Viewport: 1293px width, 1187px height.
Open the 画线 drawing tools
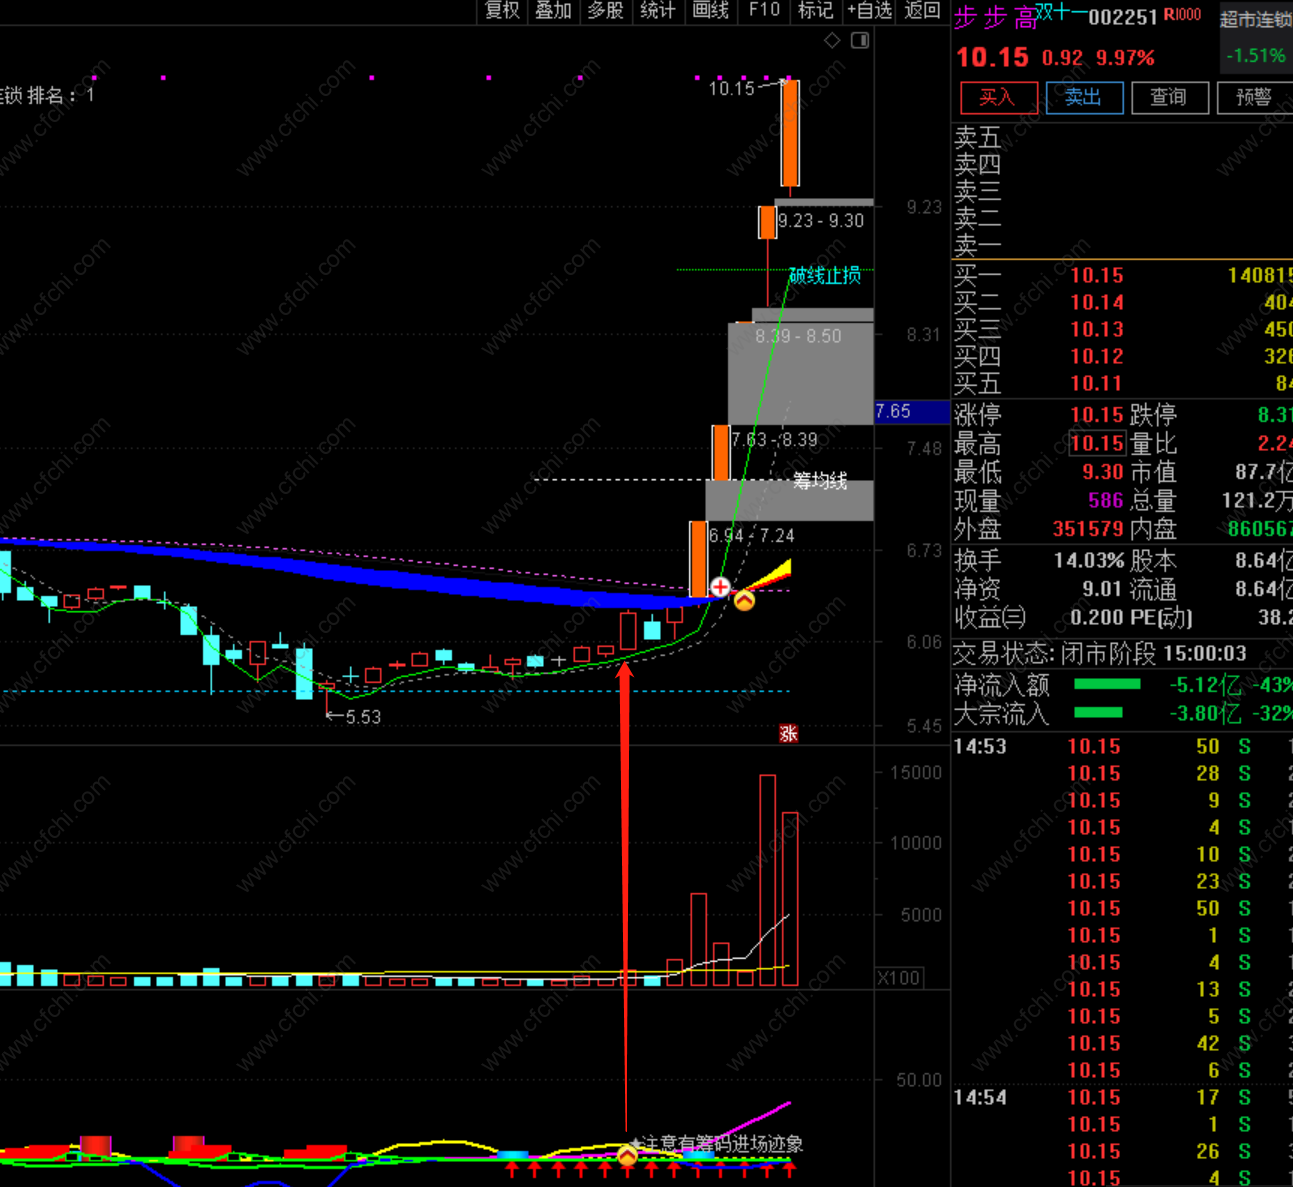710,10
